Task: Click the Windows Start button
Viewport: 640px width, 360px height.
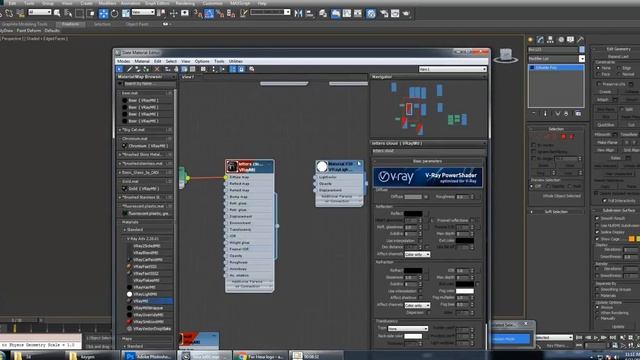Action: (3, 356)
